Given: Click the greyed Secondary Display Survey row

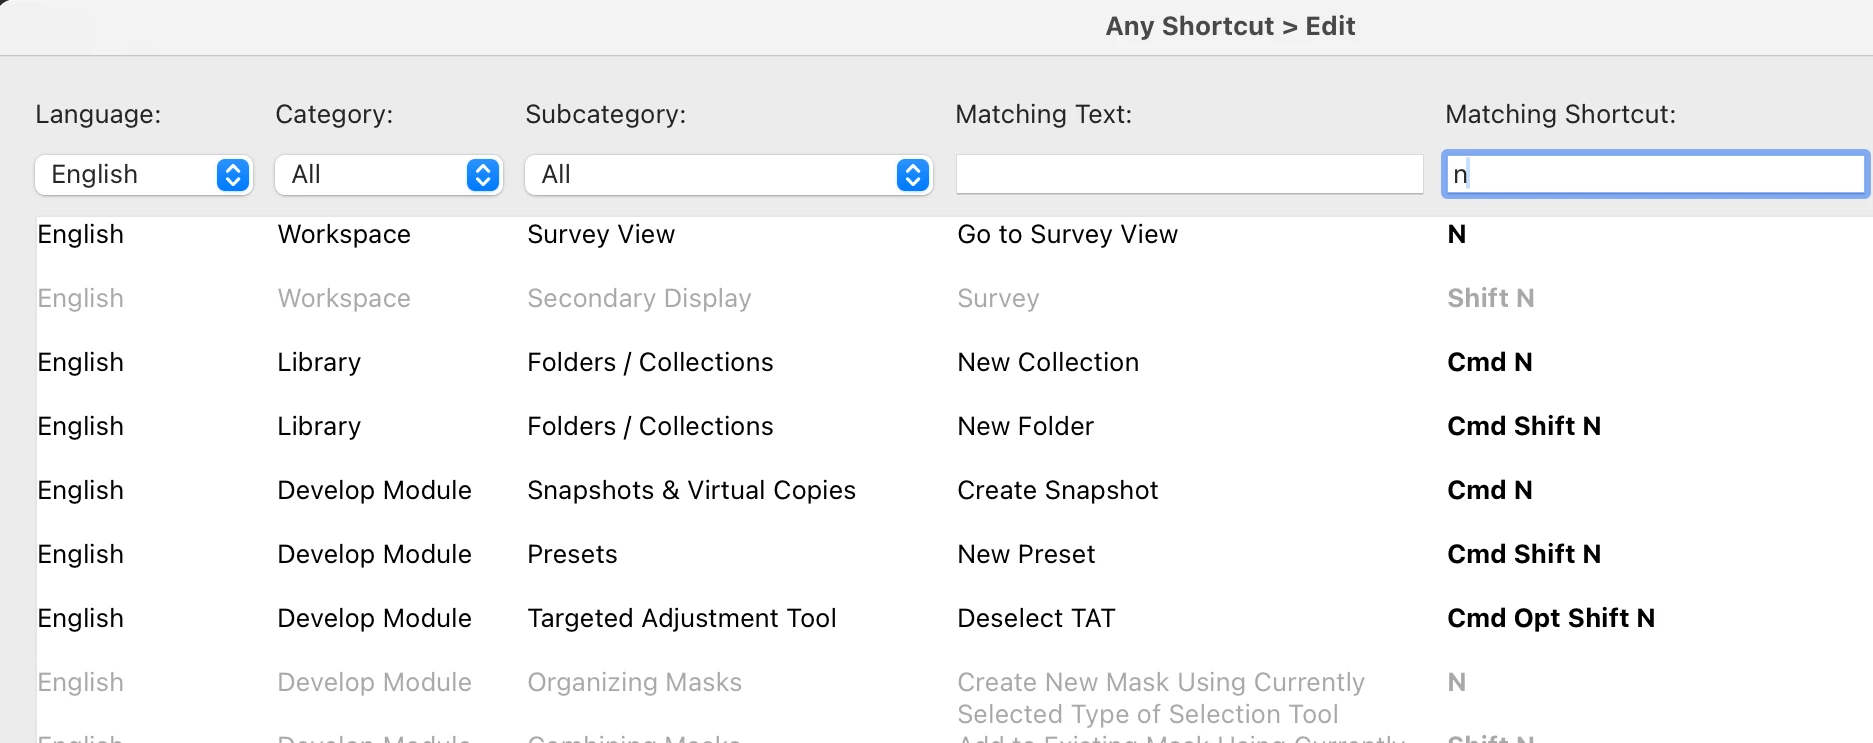Looking at the screenshot, I should [998, 299].
